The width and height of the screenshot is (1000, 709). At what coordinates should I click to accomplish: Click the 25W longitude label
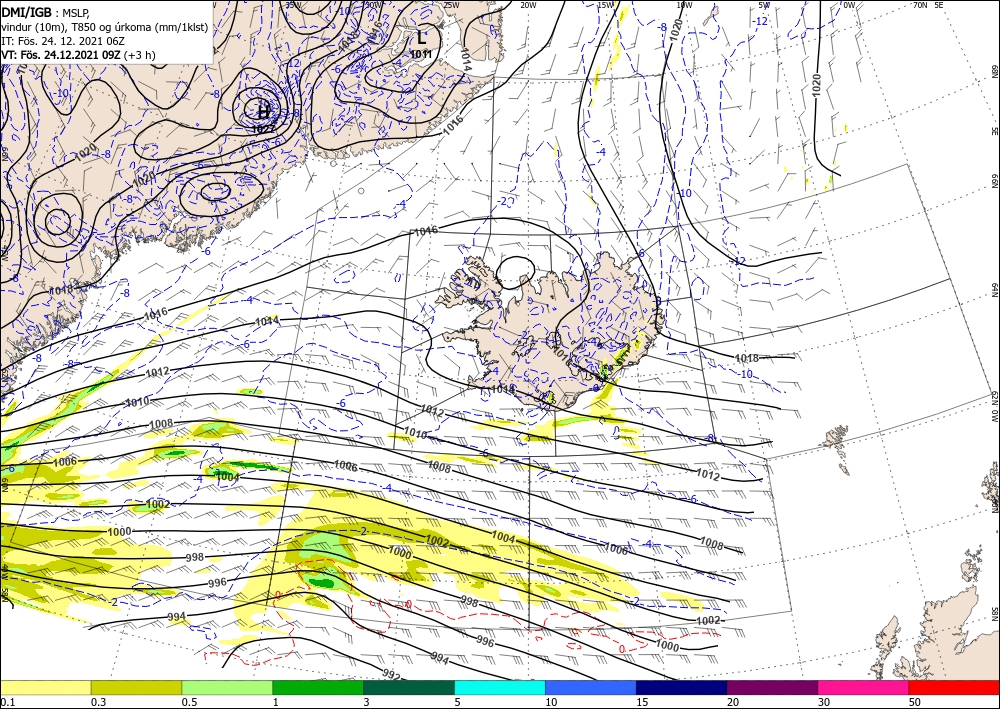[451, 5]
